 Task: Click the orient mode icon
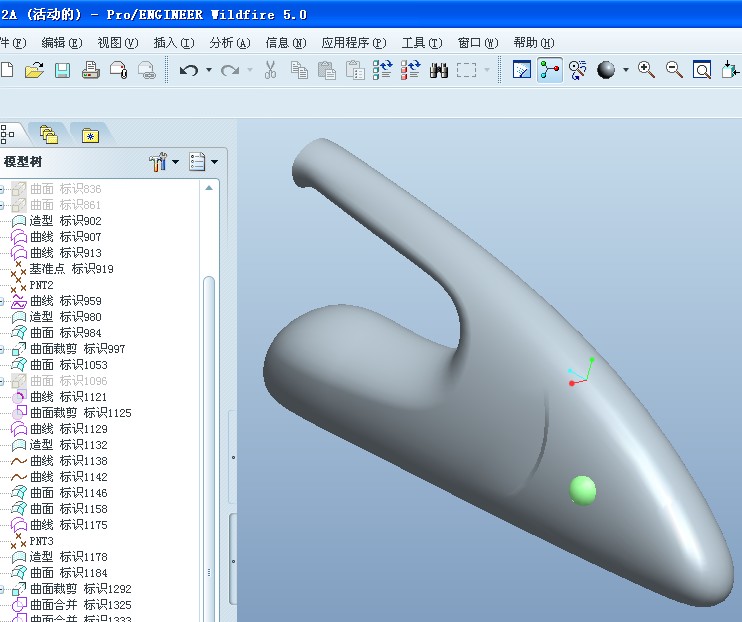(x=578, y=70)
